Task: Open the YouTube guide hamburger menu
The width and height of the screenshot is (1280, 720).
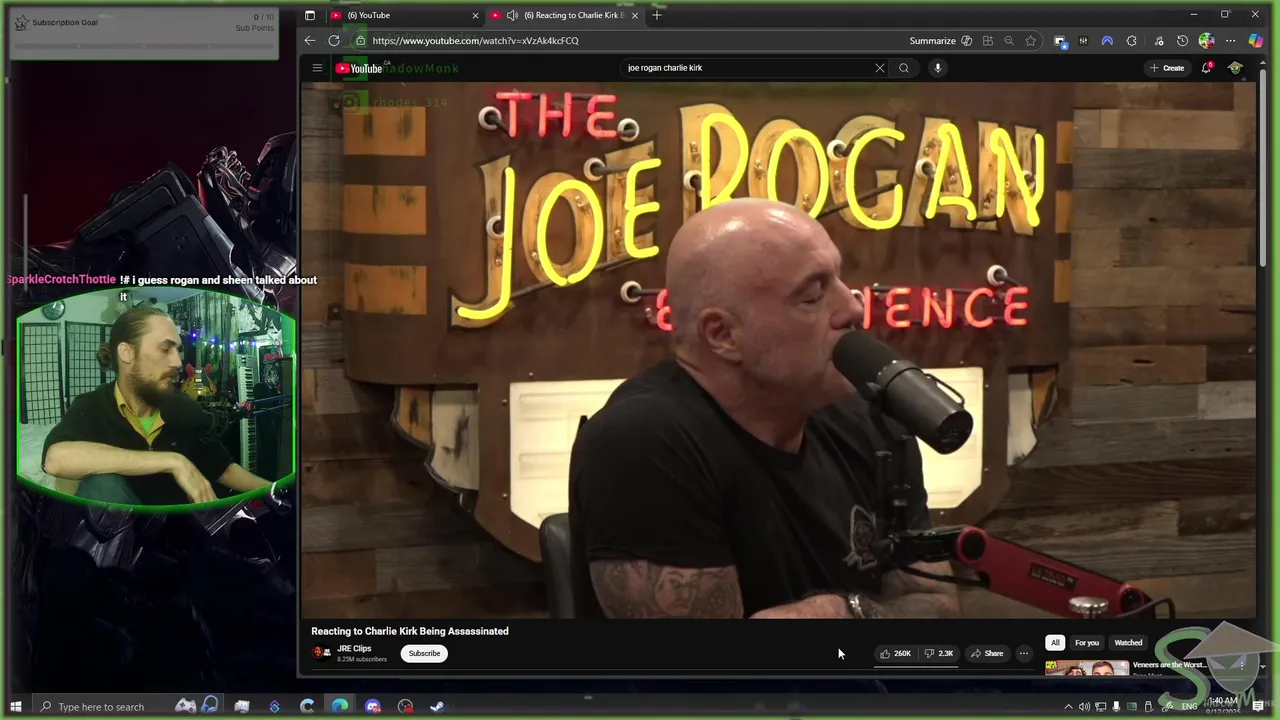Action: click(x=317, y=68)
